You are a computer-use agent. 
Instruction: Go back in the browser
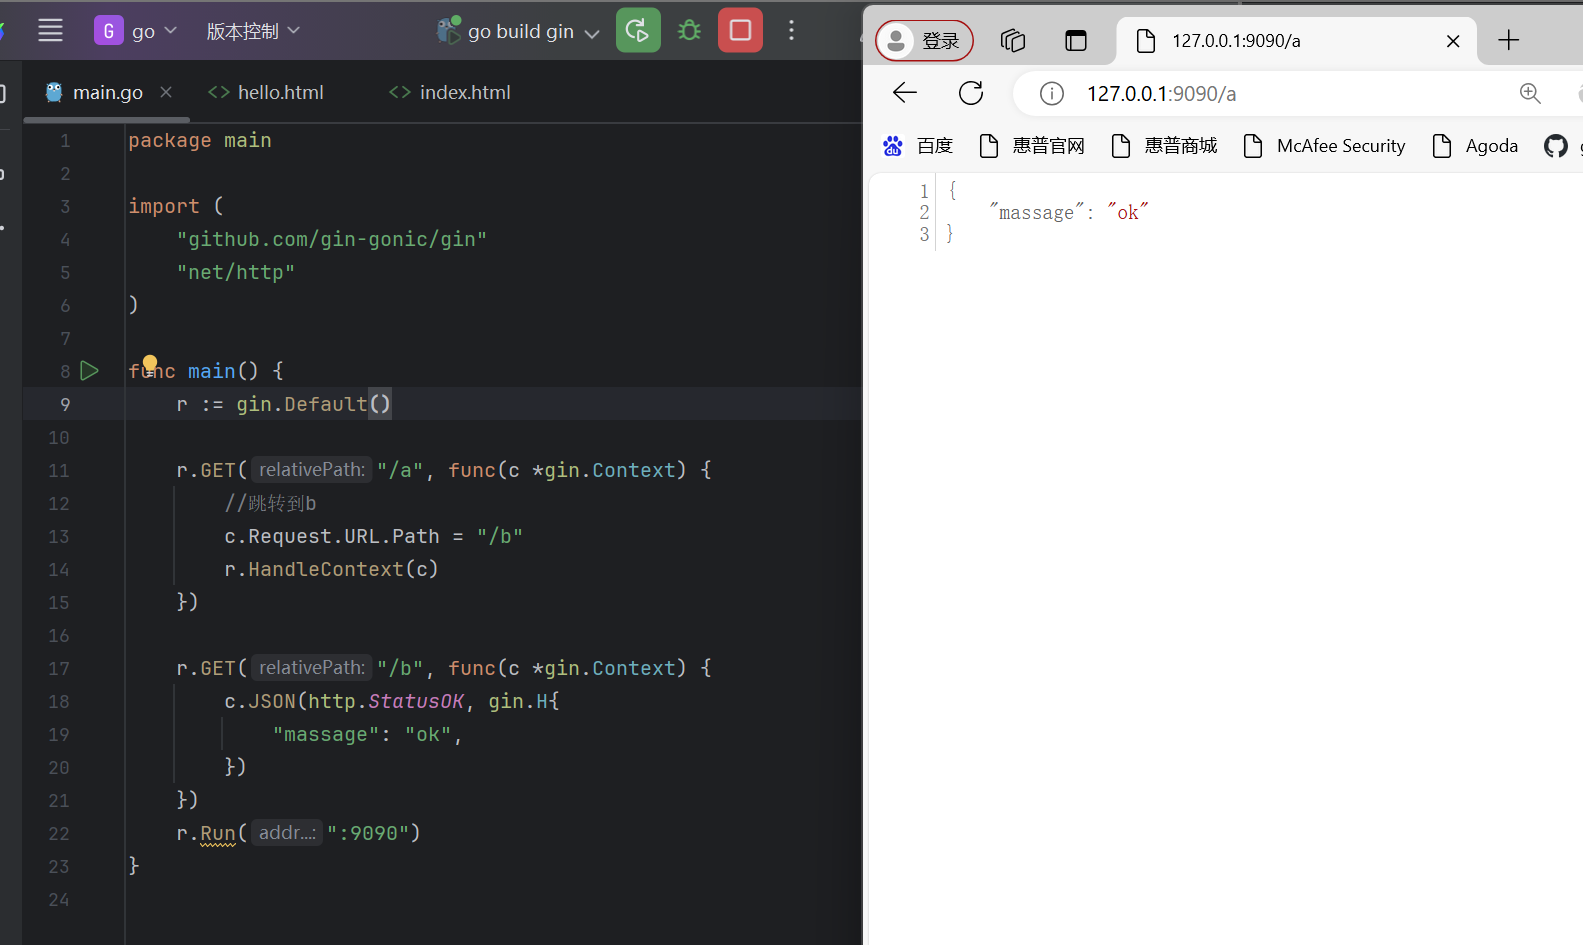[x=905, y=93]
